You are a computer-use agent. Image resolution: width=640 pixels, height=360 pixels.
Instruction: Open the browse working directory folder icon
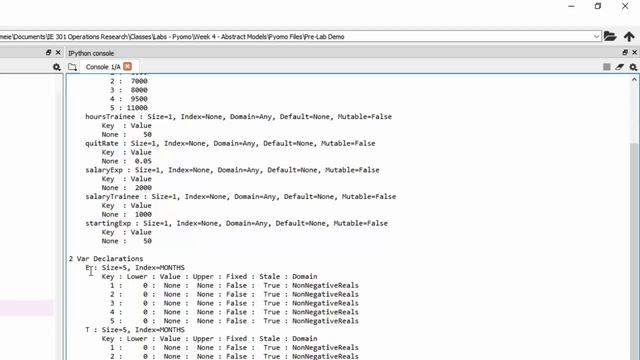click(x=610, y=36)
